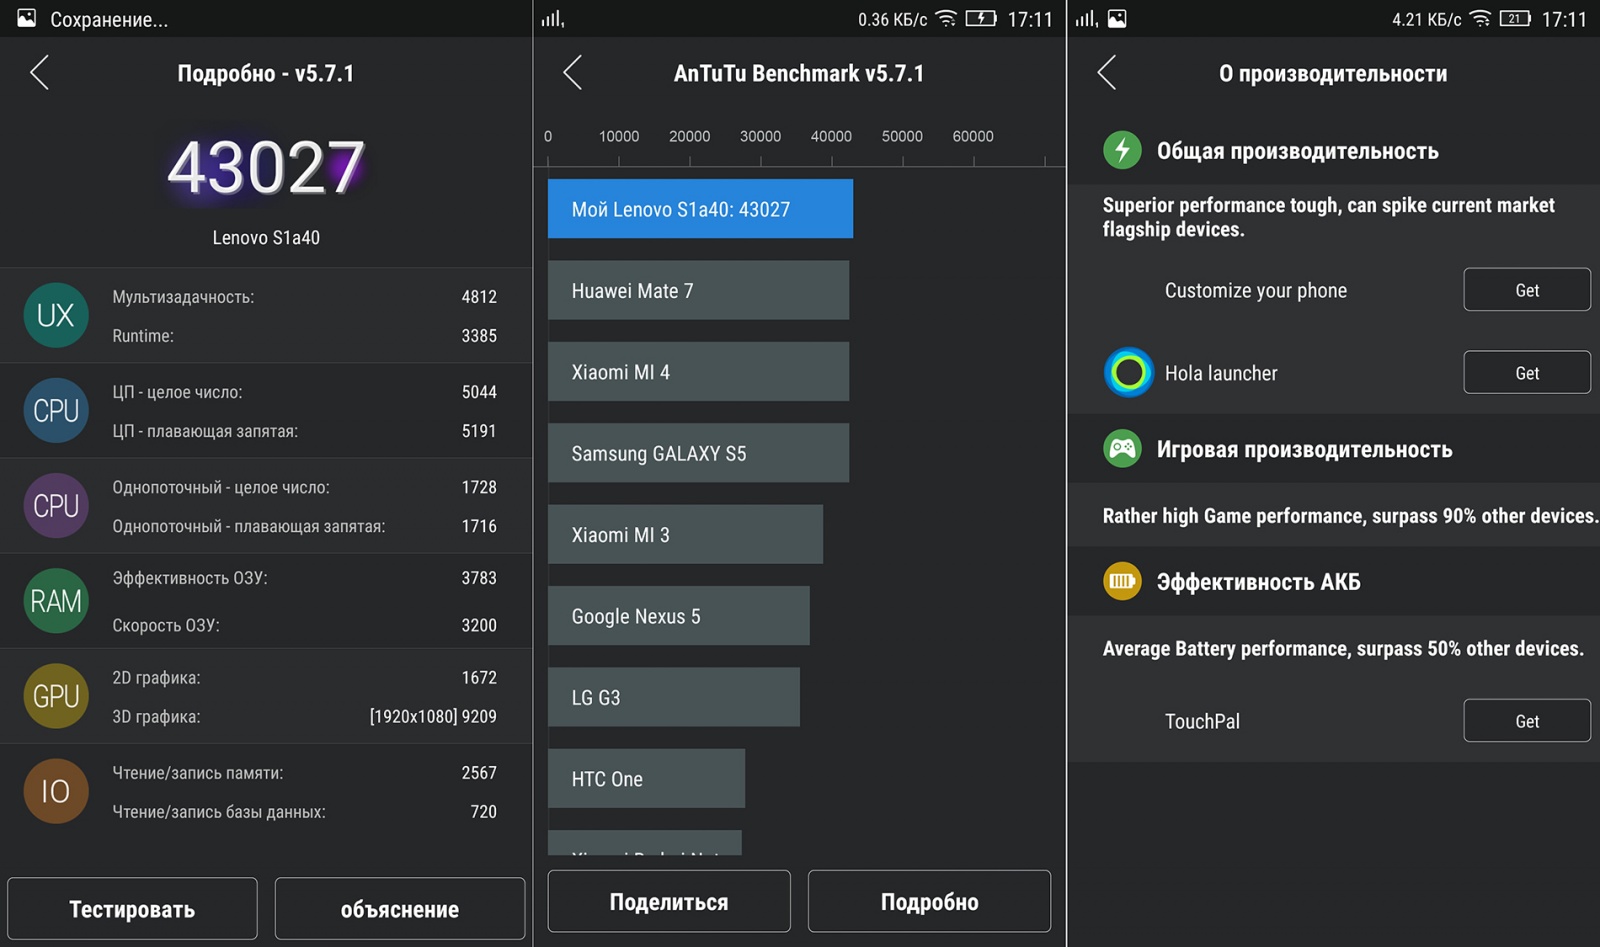The height and width of the screenshot is (947, 1600).
Task: Tap Get next to Hola launcher
Action: click(1527, 372)
